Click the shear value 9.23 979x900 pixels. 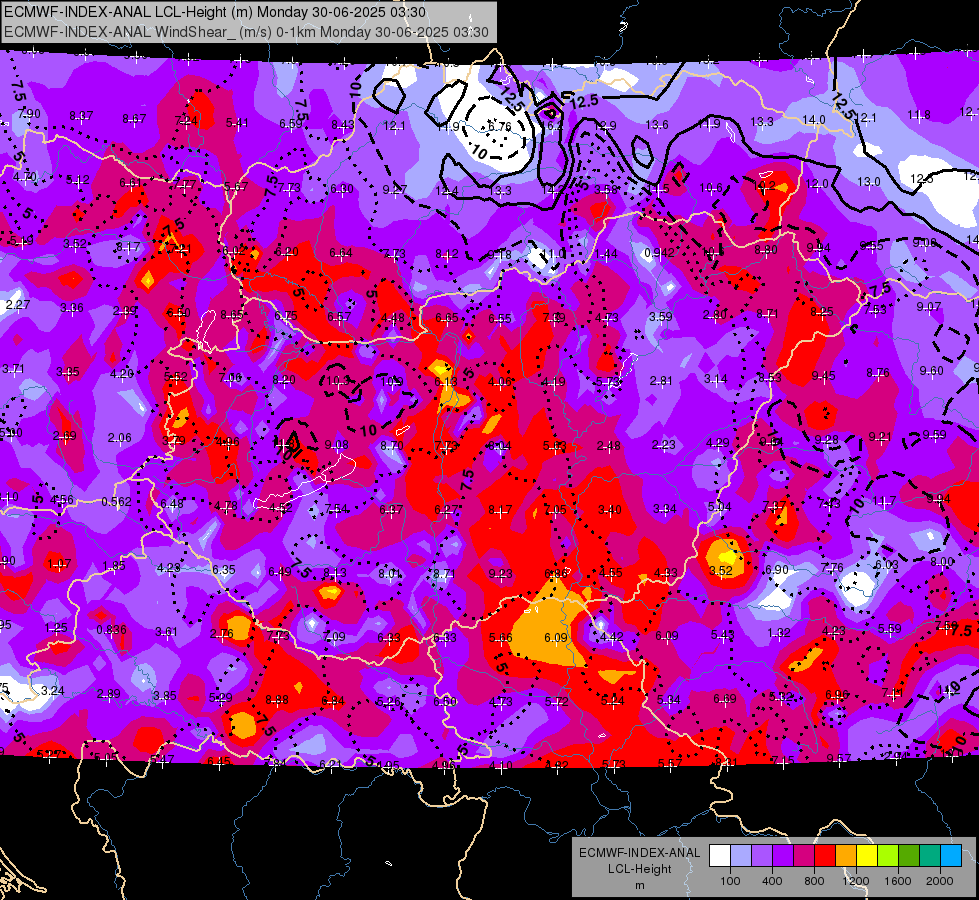tap(500, 573)
